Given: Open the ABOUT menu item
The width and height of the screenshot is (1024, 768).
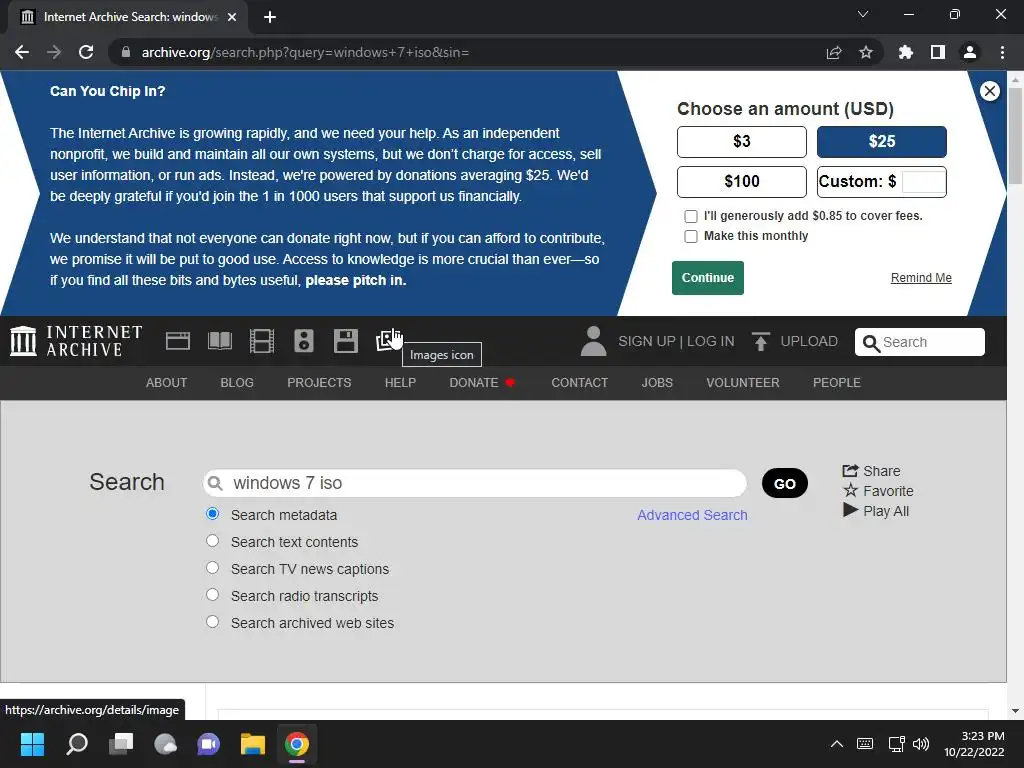Looking at the screenshot, I should click(167, 383).
